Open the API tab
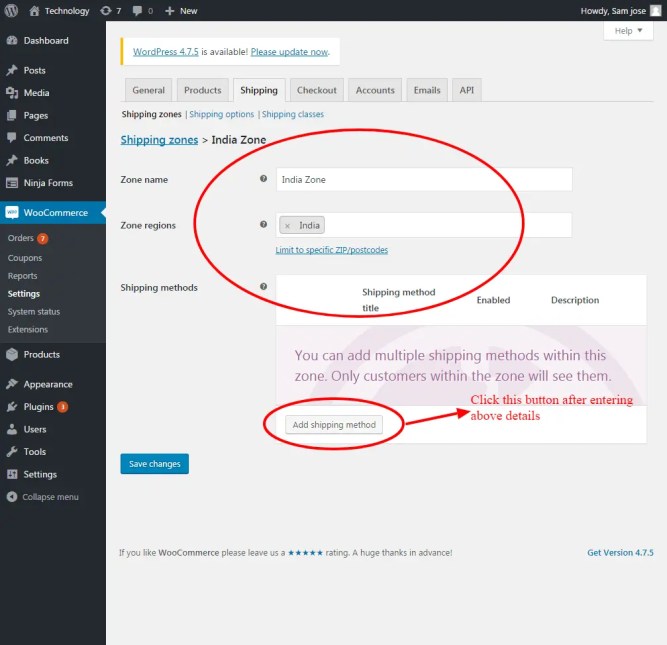Image resolution: width=667 pixels, height=645 pixels. coord(467,90)
